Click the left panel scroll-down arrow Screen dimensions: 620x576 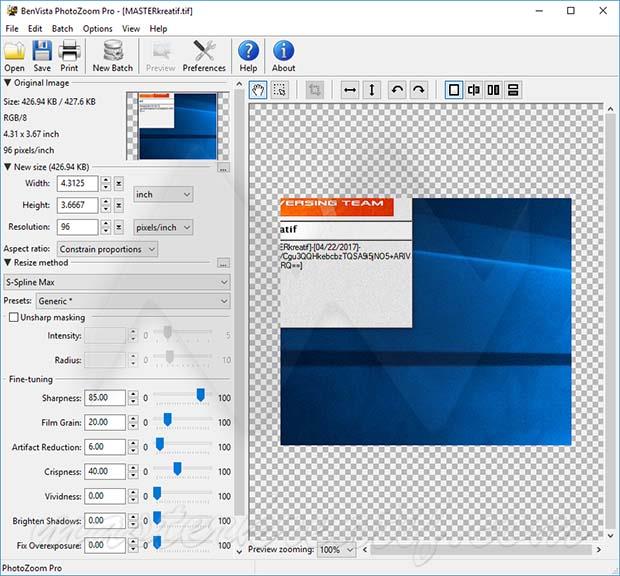click(239, 551)
